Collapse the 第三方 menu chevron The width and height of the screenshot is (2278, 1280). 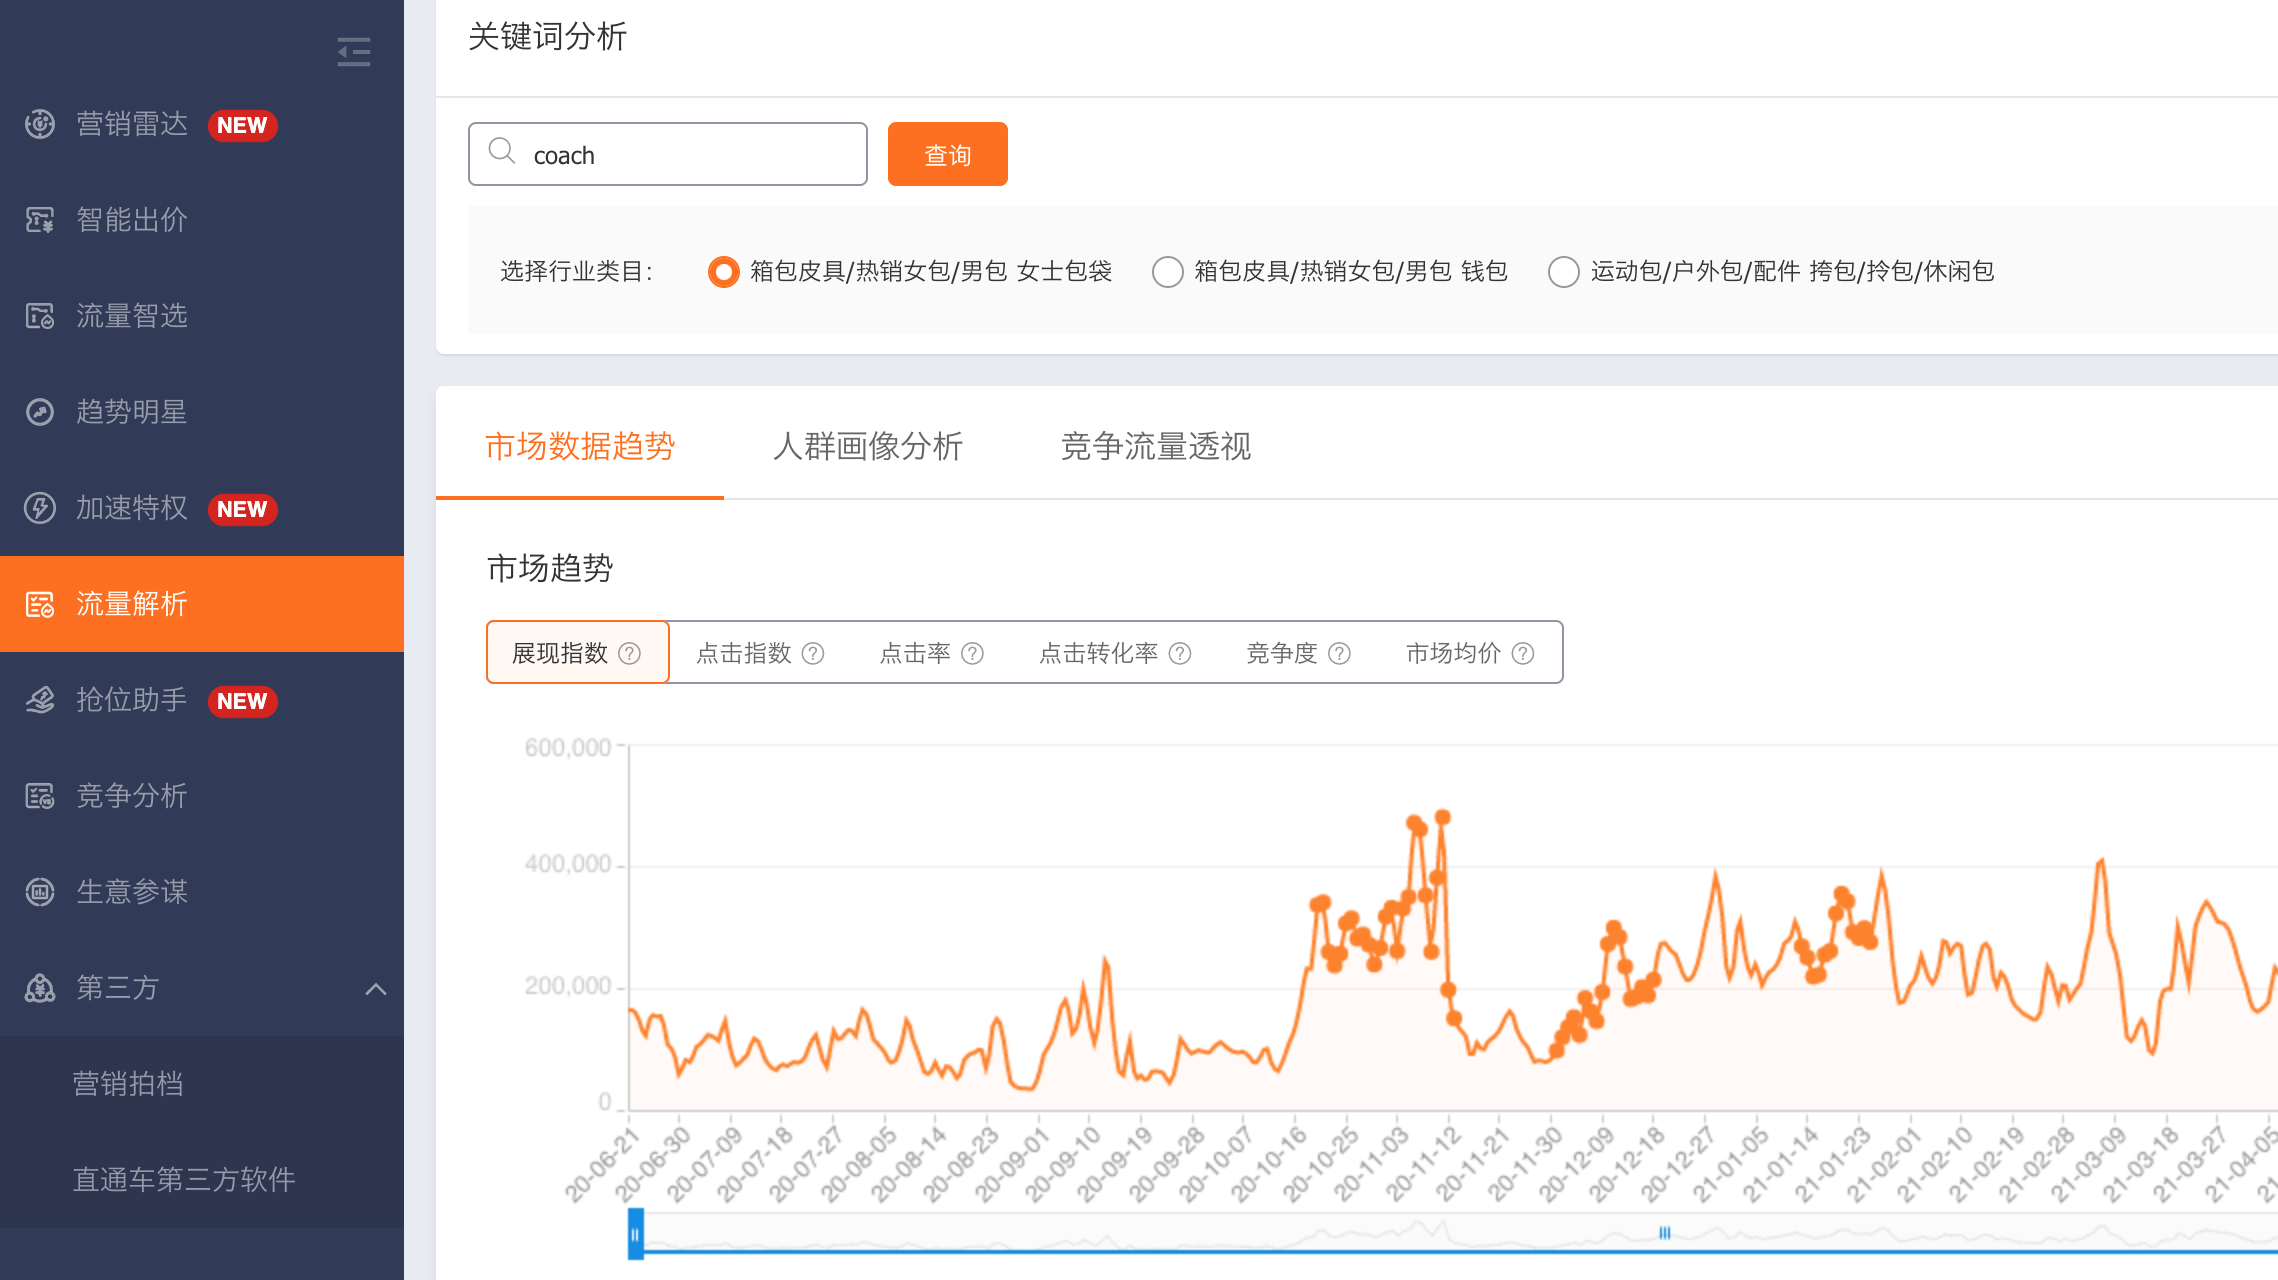pos(376,989)
